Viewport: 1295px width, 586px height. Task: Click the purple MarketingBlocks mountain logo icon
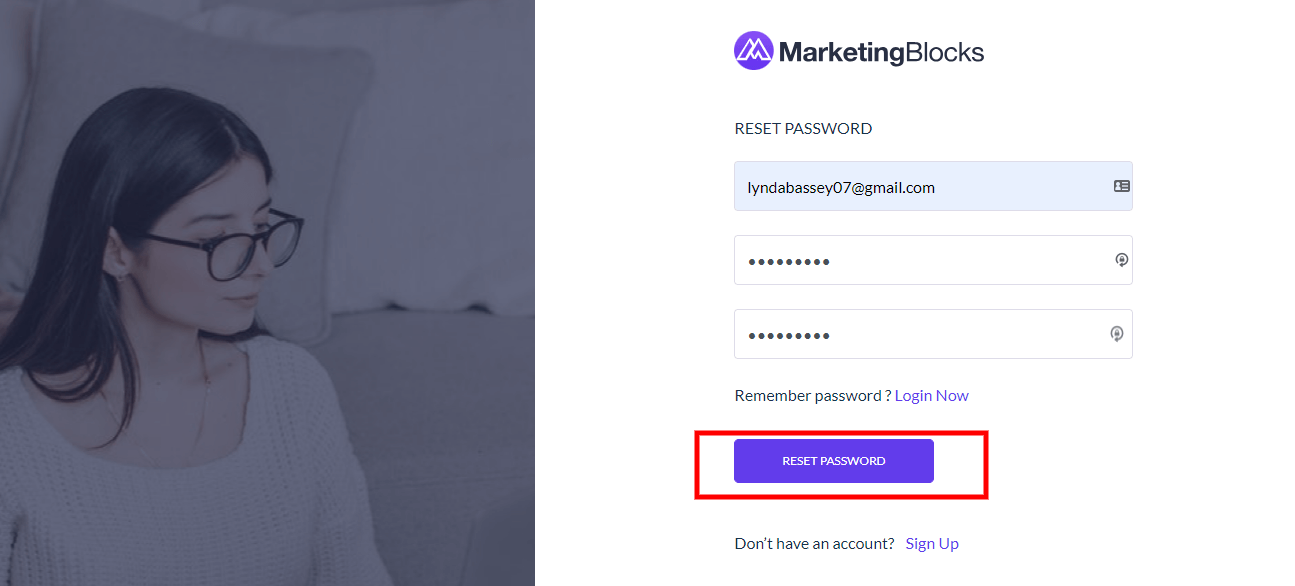pyautogui.click(x=753, y=50)
